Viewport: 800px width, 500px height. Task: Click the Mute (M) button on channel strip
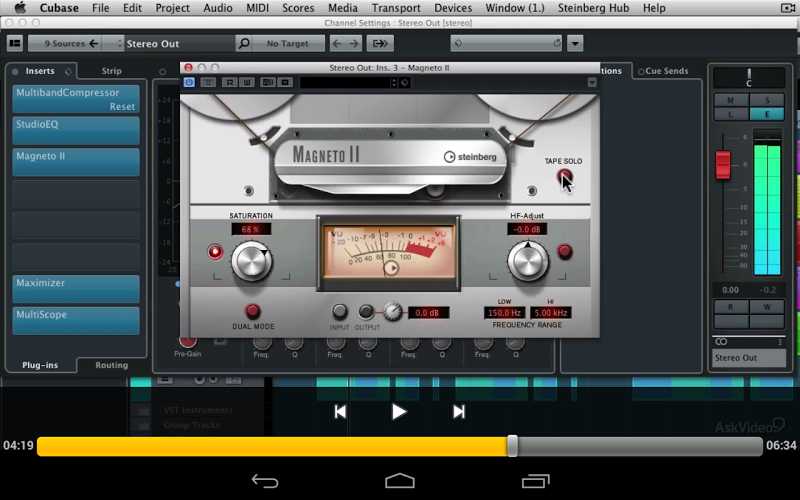tap(731, 100)
